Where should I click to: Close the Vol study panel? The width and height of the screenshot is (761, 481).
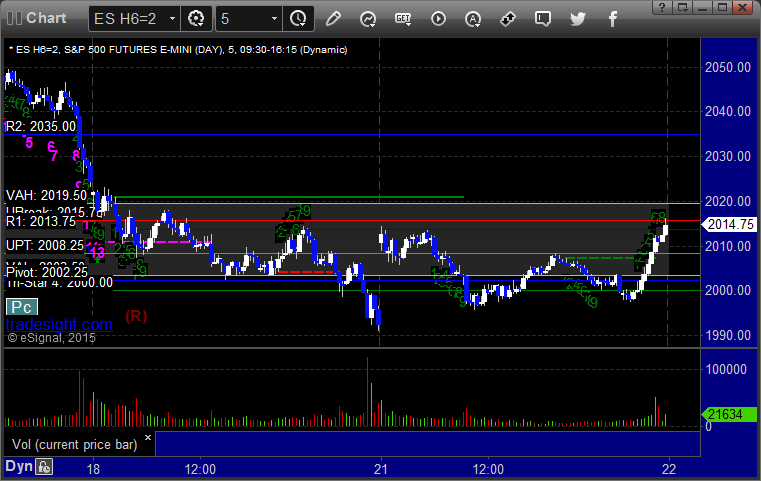[x=147, y=438]
